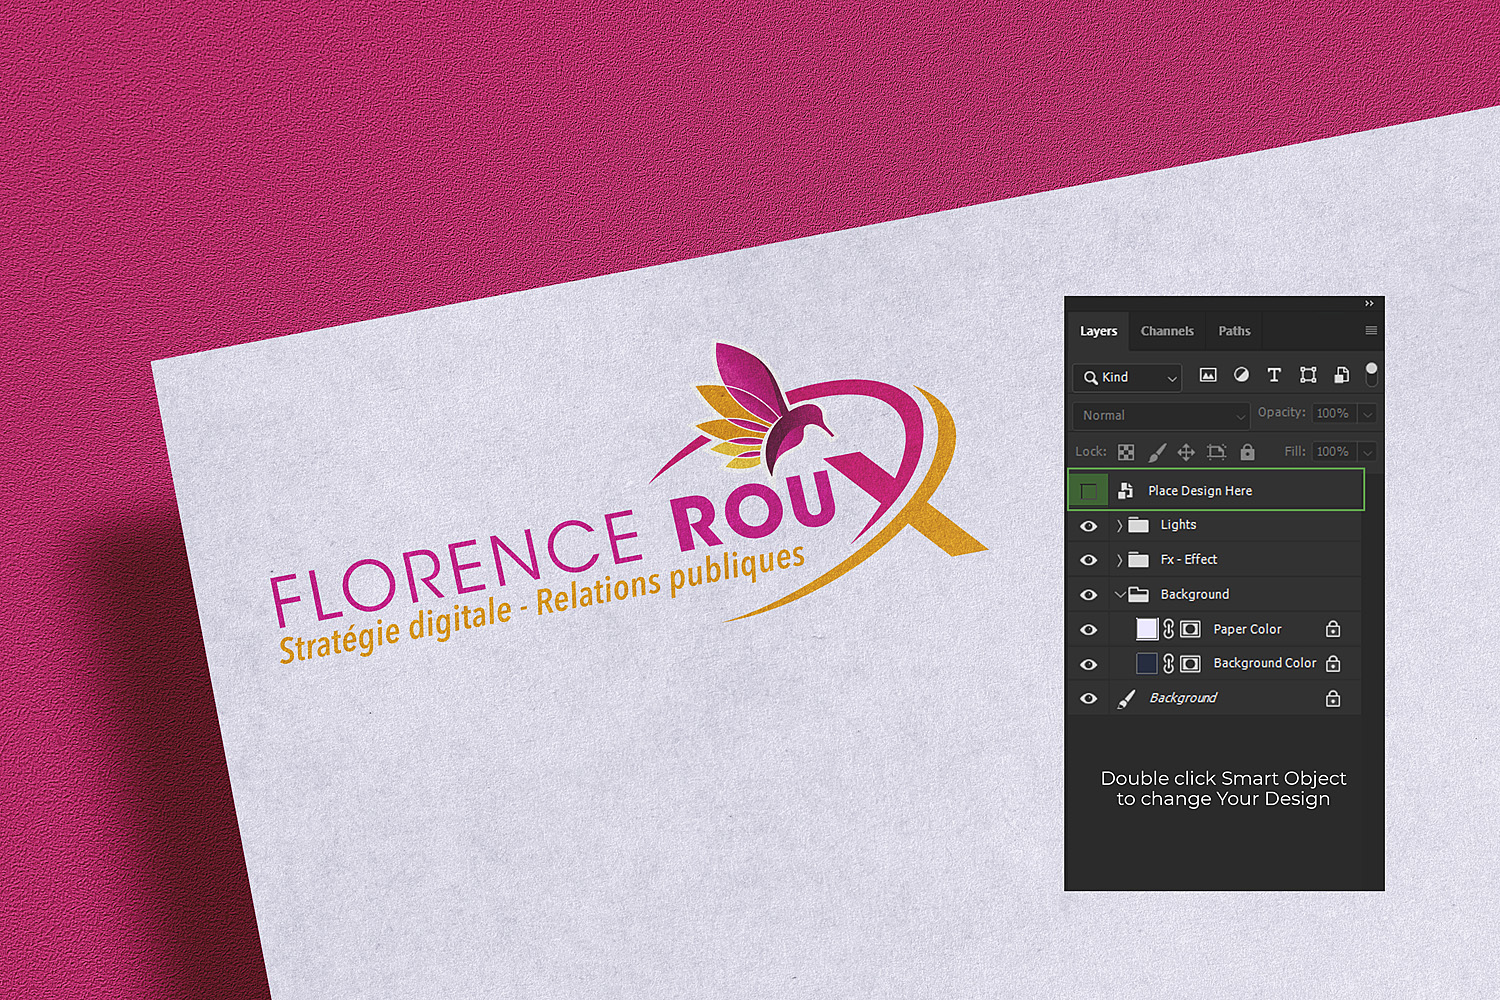Hide the Paper Color layer
This screenshot has width=1500, height=1000.
[x=1089, y=630]
